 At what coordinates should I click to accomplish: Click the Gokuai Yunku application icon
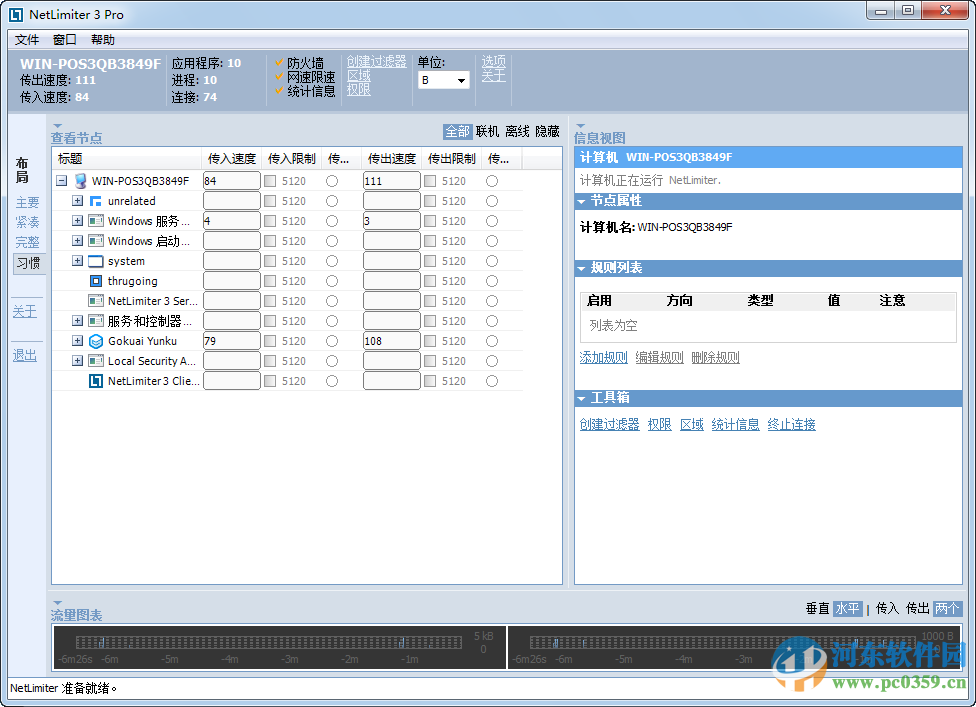click(x=96, y=340)
